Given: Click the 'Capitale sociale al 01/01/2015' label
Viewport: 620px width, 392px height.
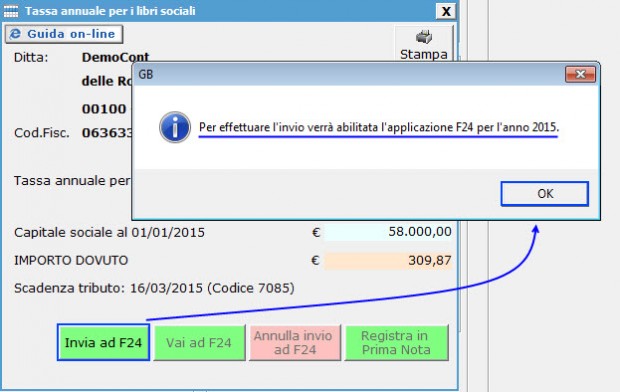Looking at the screenshot, I should point(110,233).
